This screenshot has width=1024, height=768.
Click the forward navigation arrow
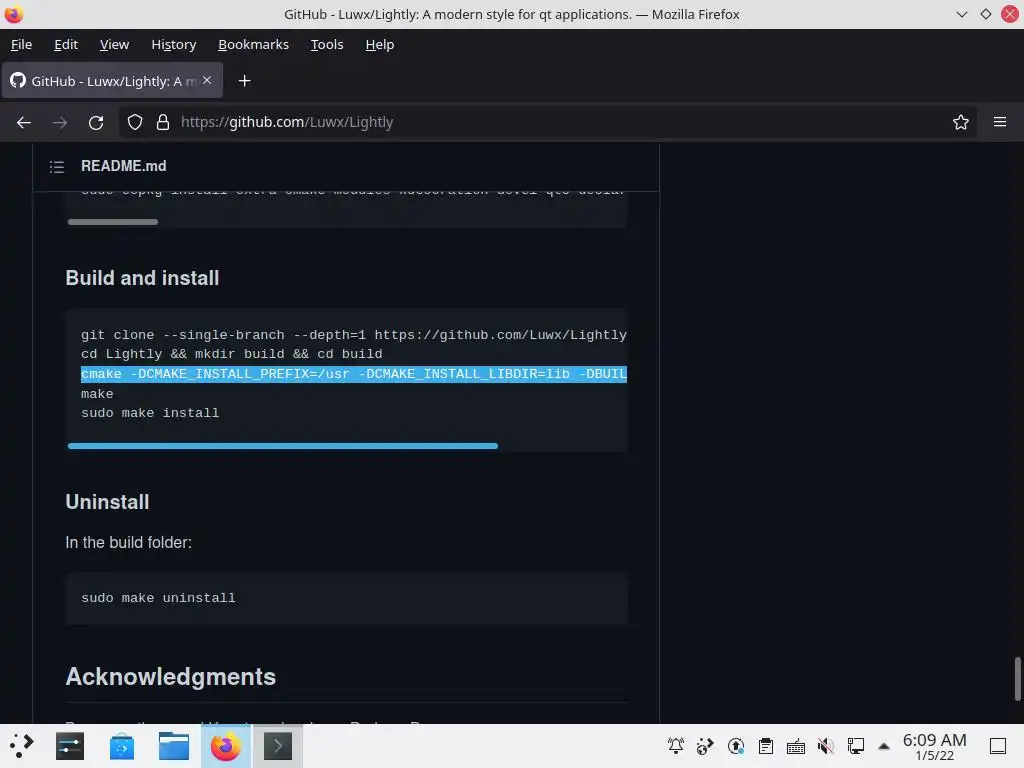[59, 122]
